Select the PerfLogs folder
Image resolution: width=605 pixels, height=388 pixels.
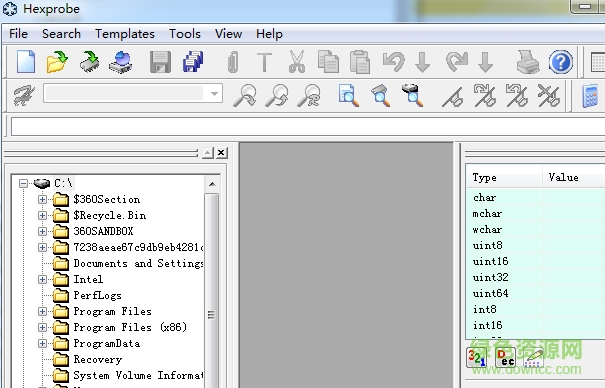tap(97, 295)
